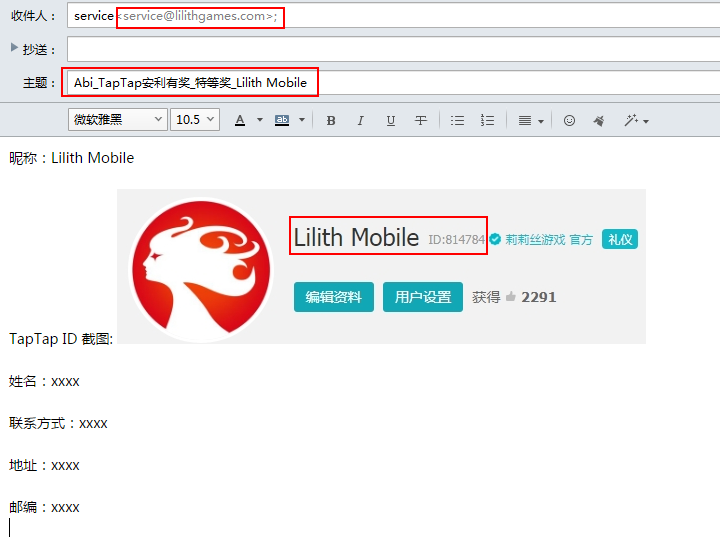Apply italic formatting
Viewport: 720px width, 539px height.
[361, 120]
